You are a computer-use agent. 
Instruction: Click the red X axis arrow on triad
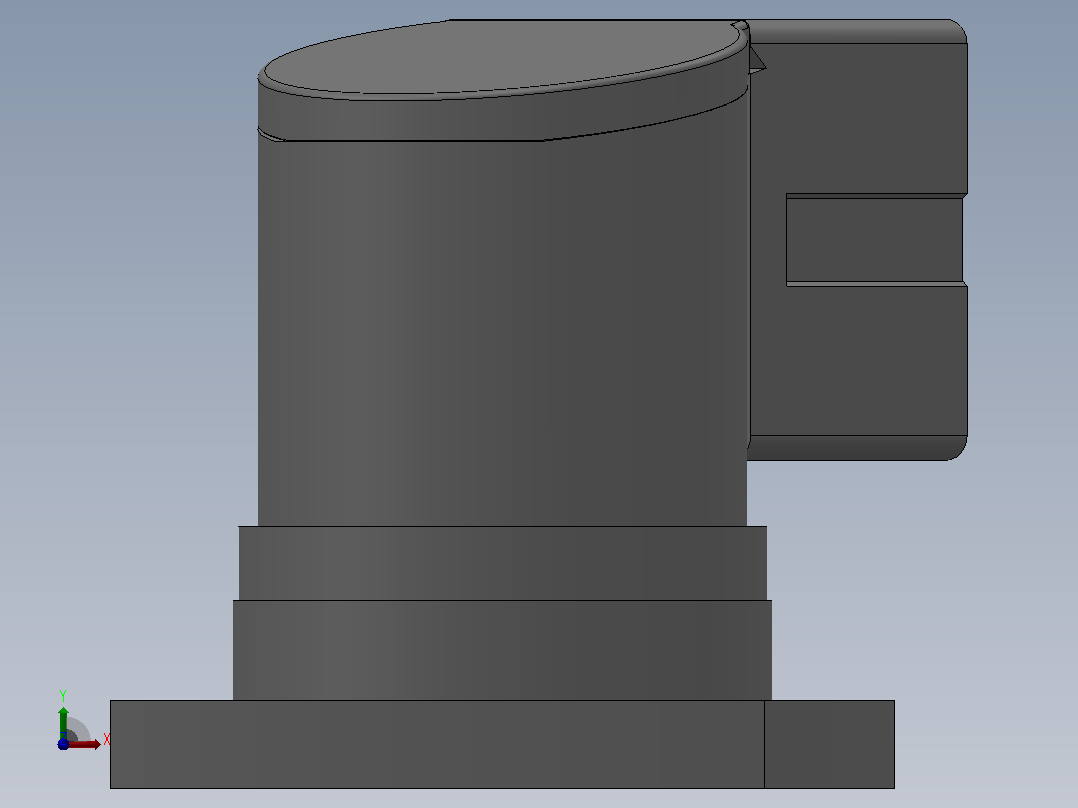(x=85, y=745)
